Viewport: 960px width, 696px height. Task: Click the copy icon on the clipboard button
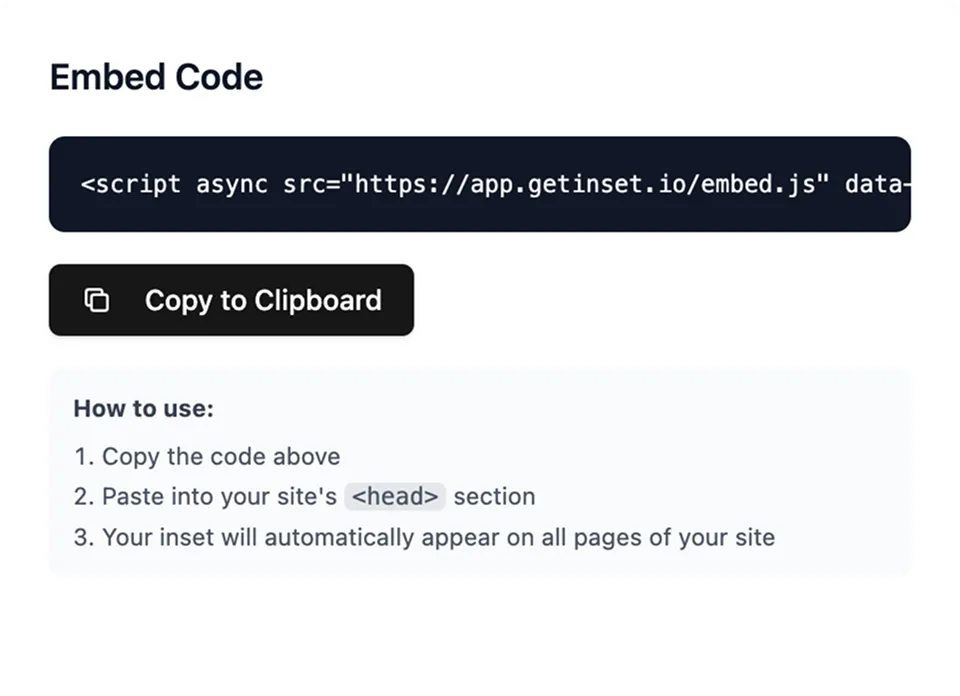pos(96,300)
